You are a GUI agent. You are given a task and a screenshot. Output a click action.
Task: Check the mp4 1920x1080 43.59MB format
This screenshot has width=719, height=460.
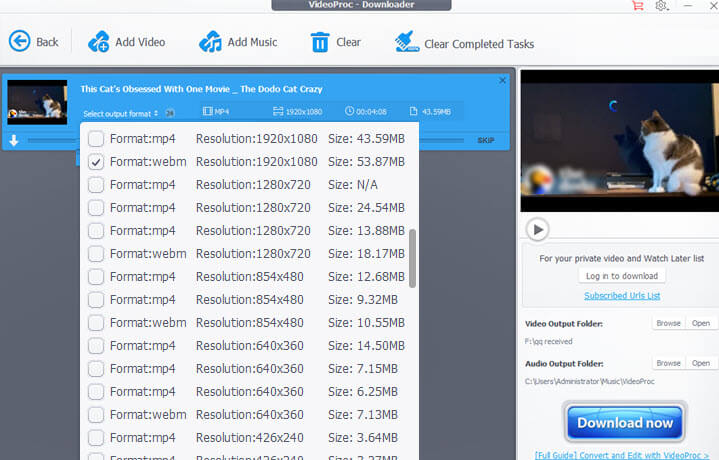[x=96, y=139]
